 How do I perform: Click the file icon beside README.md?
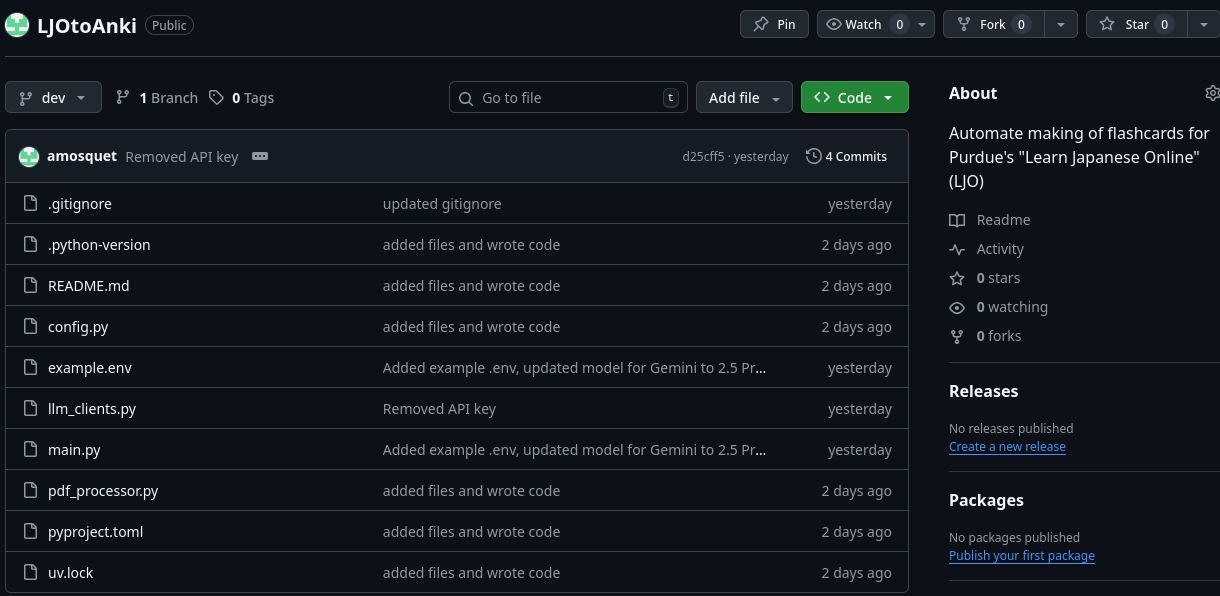pyautogui.click(x=29, y=286)
